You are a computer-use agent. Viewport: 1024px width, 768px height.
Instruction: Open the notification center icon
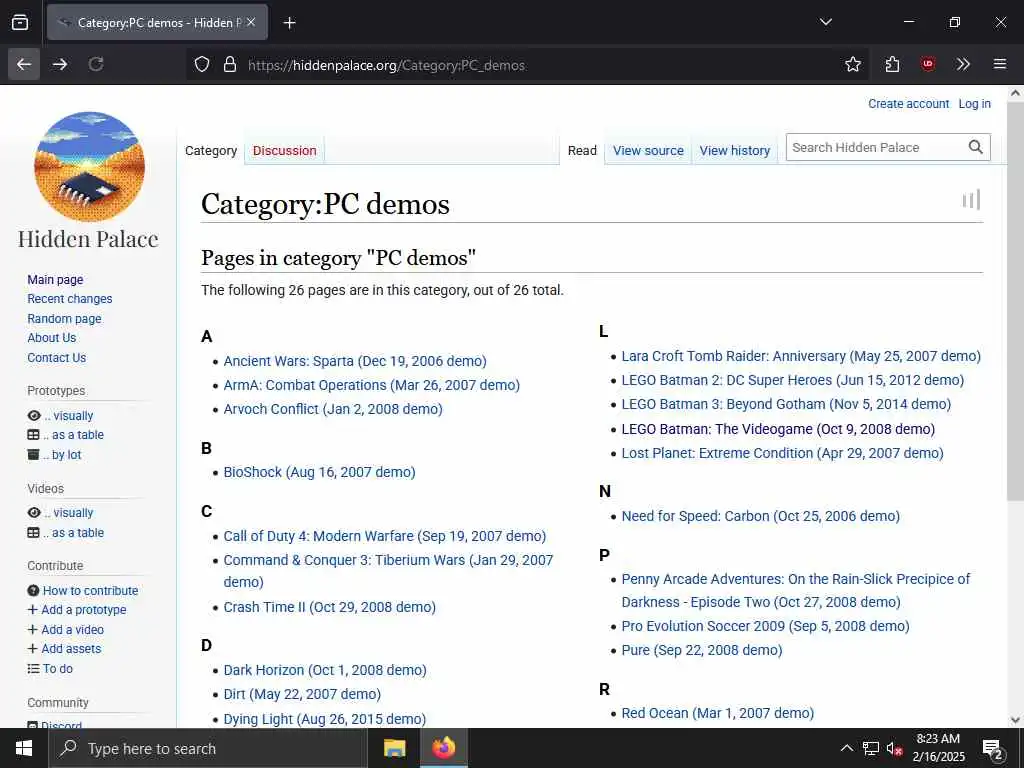993,749
